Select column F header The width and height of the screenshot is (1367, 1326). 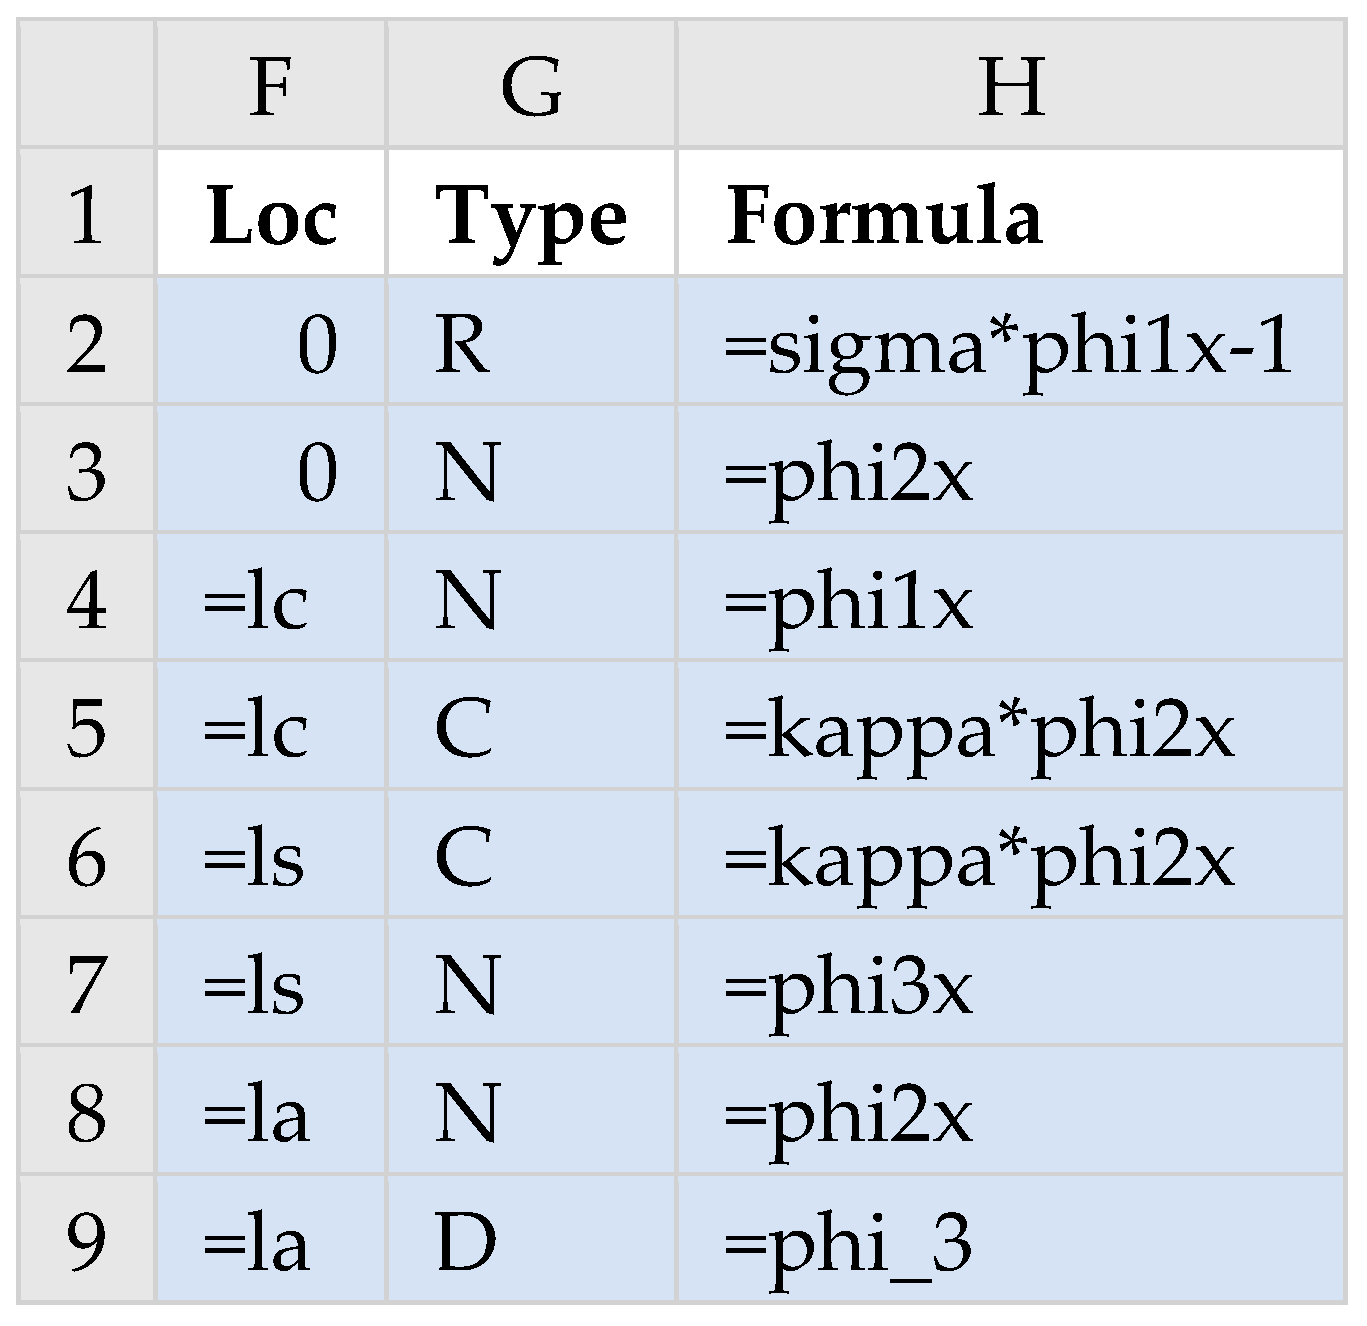[271, 87]
